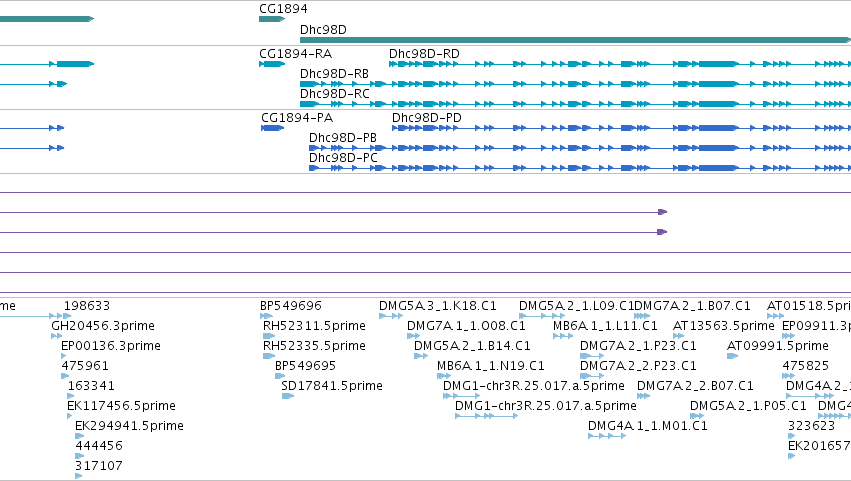Select the Dhc98D-RD transcript

point(620,64)
